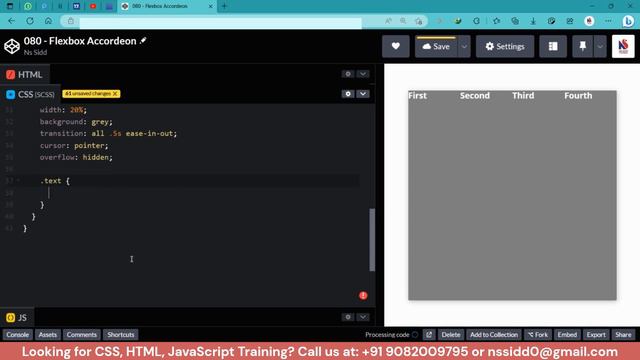Click the Fourth accordion panel in preview
Image resolution: width=640 pixels, height=360 pixels.
pos(590,195)
